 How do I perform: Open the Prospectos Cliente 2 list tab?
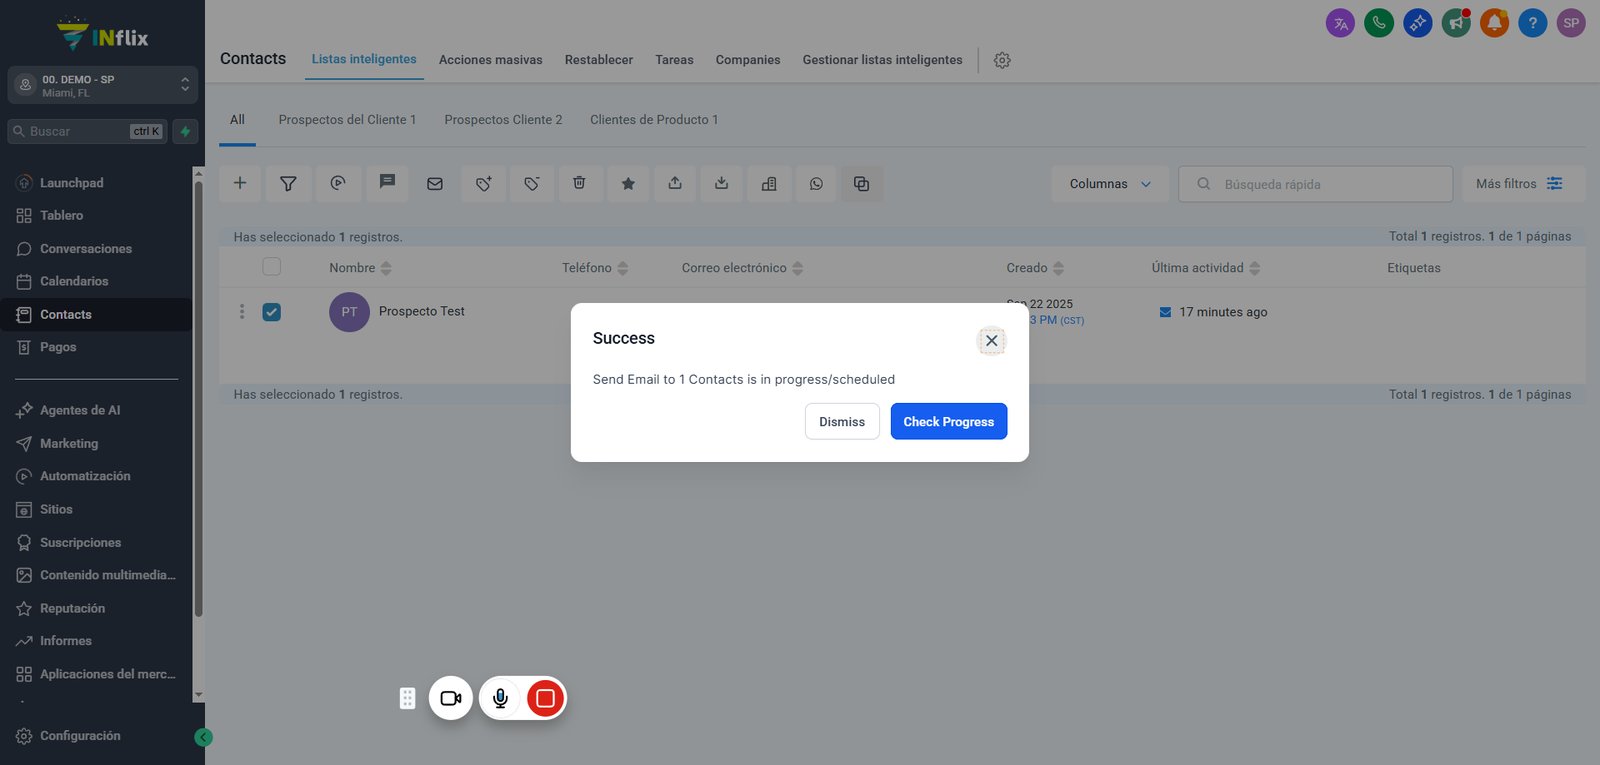point(503,119)
